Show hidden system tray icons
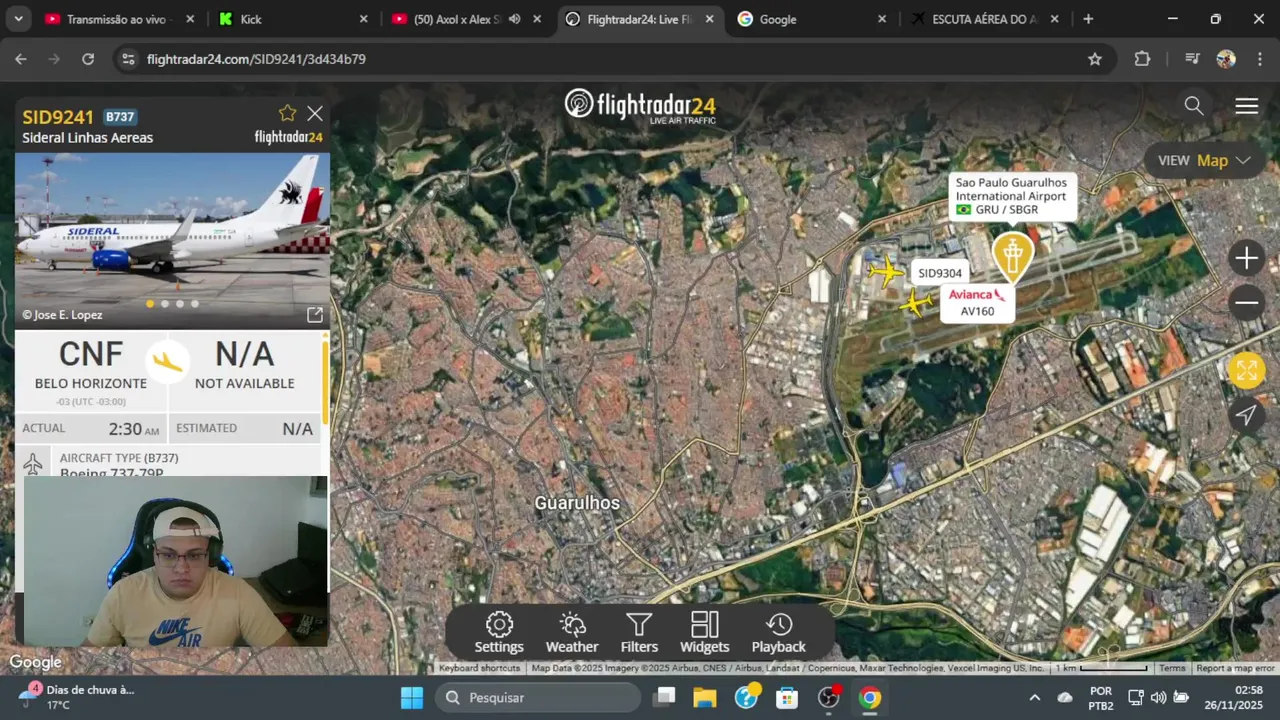The height and width of the screenshot is (720, 1280). click(x=1034, y=698)
